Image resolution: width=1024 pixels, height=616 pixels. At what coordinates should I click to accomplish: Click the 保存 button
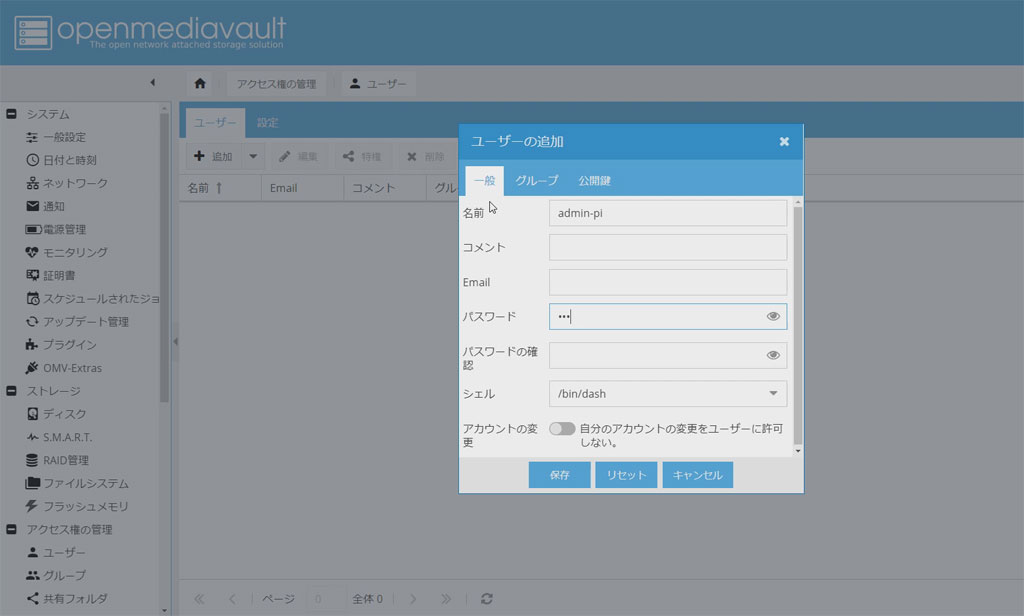[x=559, y=475]
